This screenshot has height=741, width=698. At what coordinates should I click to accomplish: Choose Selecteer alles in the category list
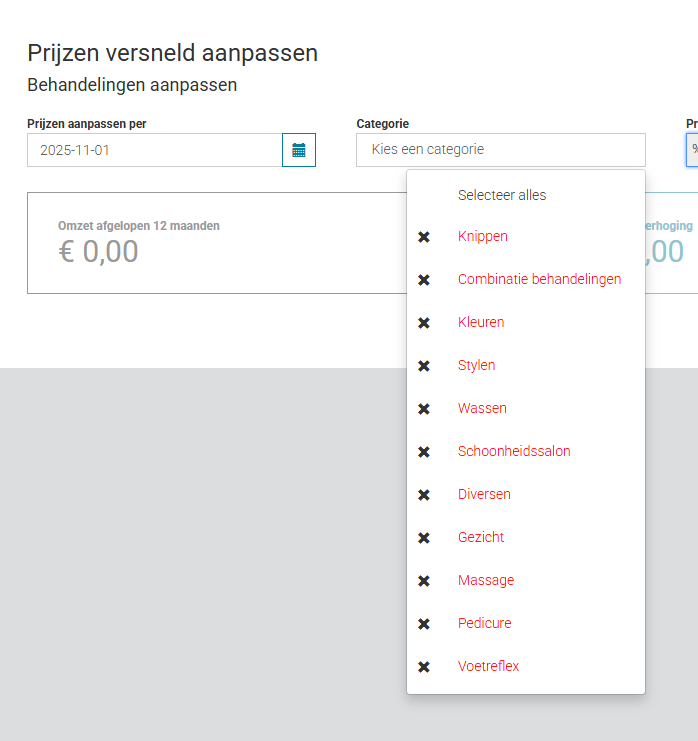pyautogui.click(x=502, y=195)
